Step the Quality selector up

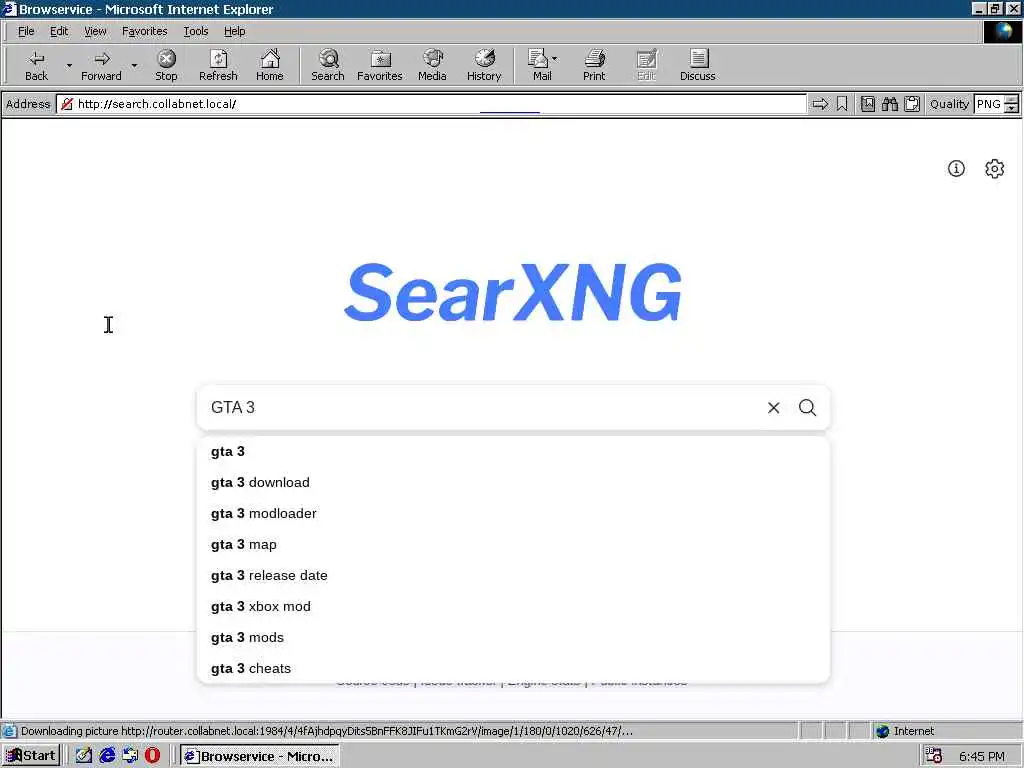coord(1011,99)
